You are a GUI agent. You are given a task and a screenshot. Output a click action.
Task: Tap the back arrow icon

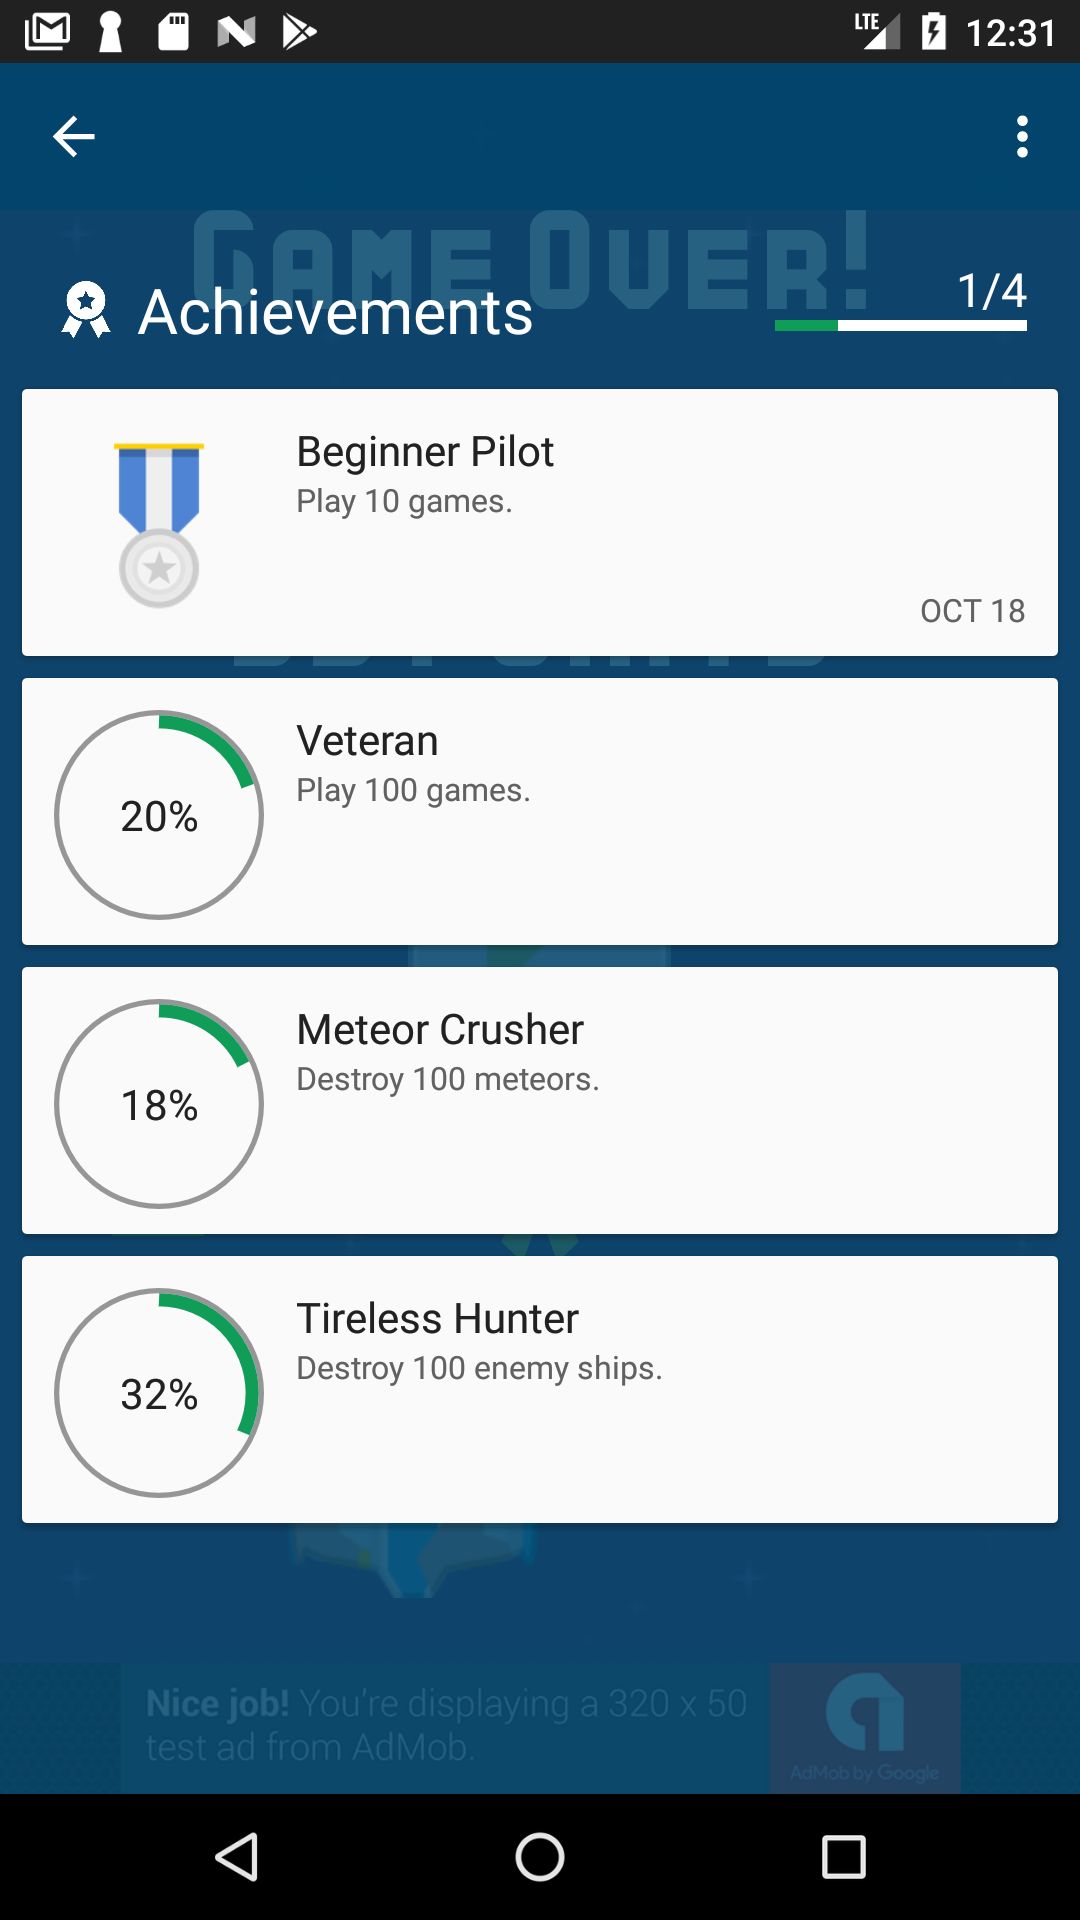point(74,137)
